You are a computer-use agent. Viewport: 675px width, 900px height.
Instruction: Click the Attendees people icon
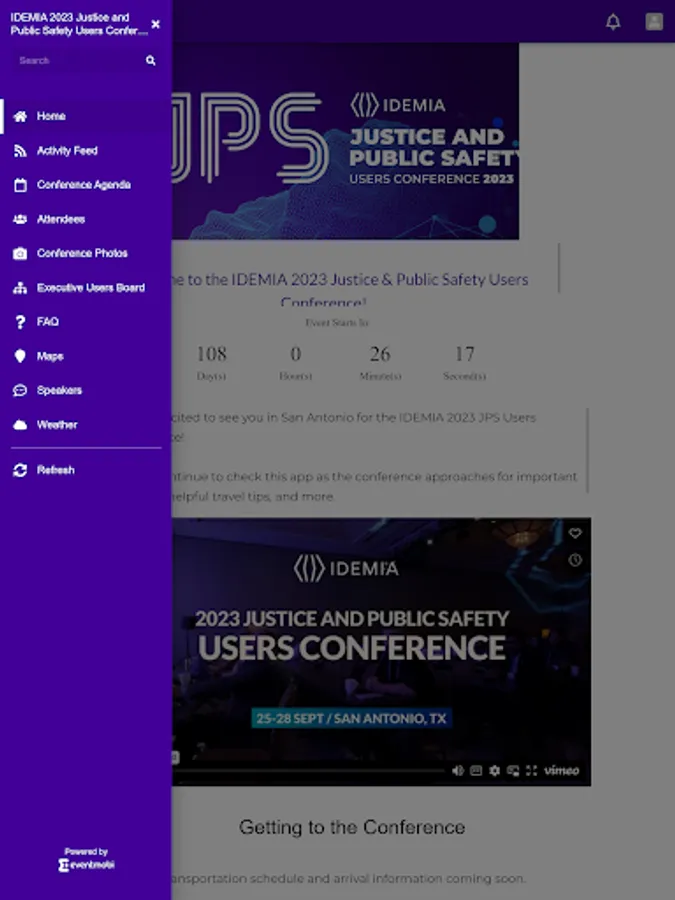20,219
